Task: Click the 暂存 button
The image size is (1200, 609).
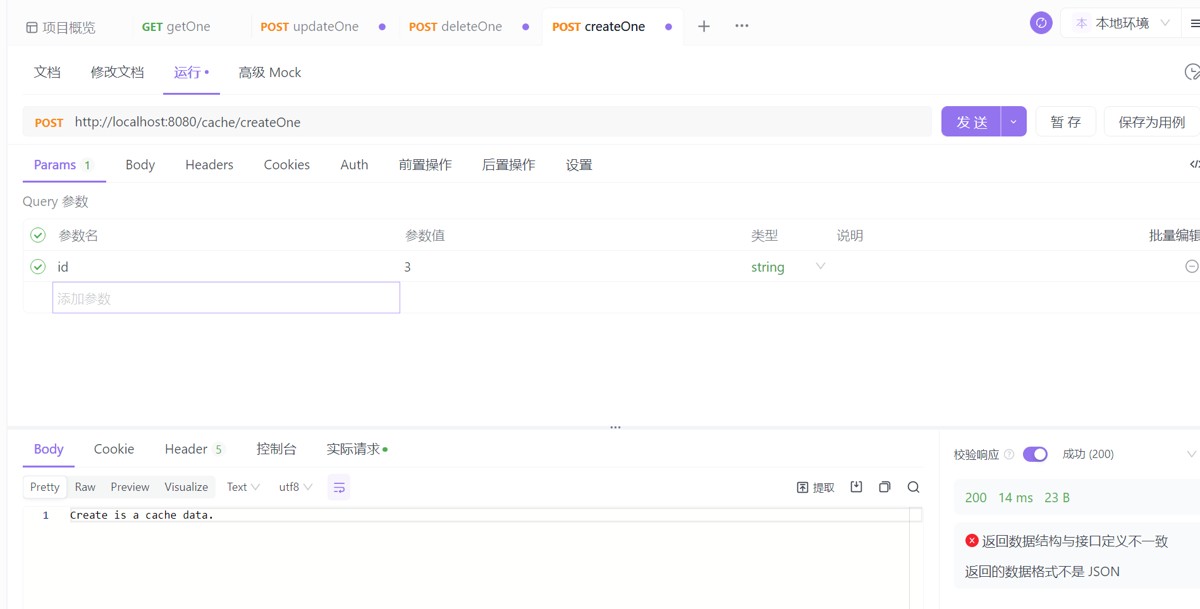Action: point(1066,122)
